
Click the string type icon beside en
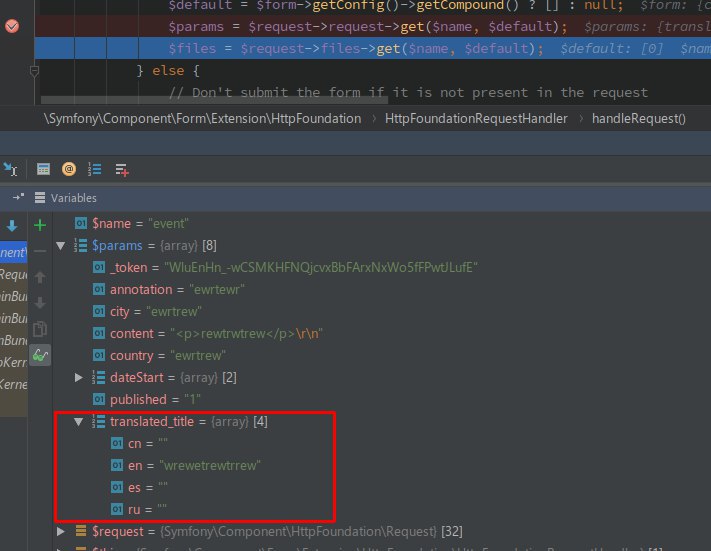tap(117, 466)
